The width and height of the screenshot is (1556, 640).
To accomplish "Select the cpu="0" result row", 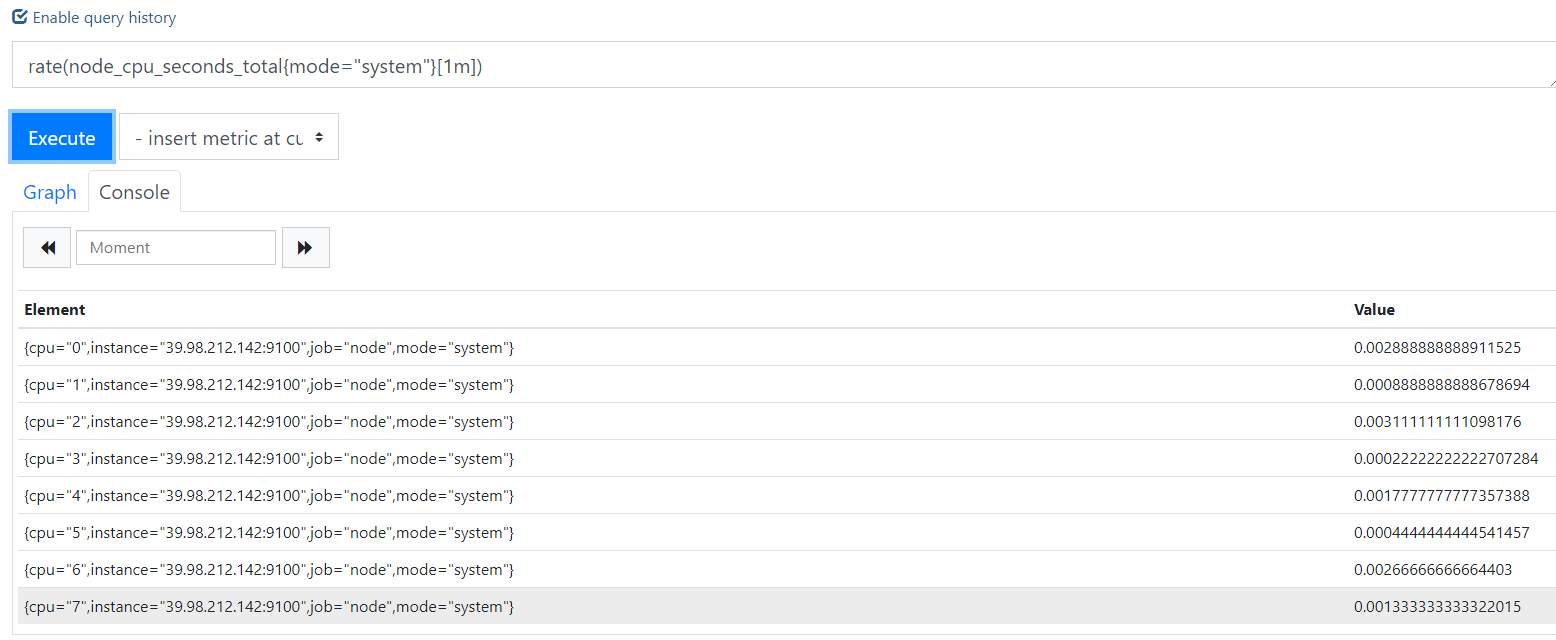I will [787, 348].
